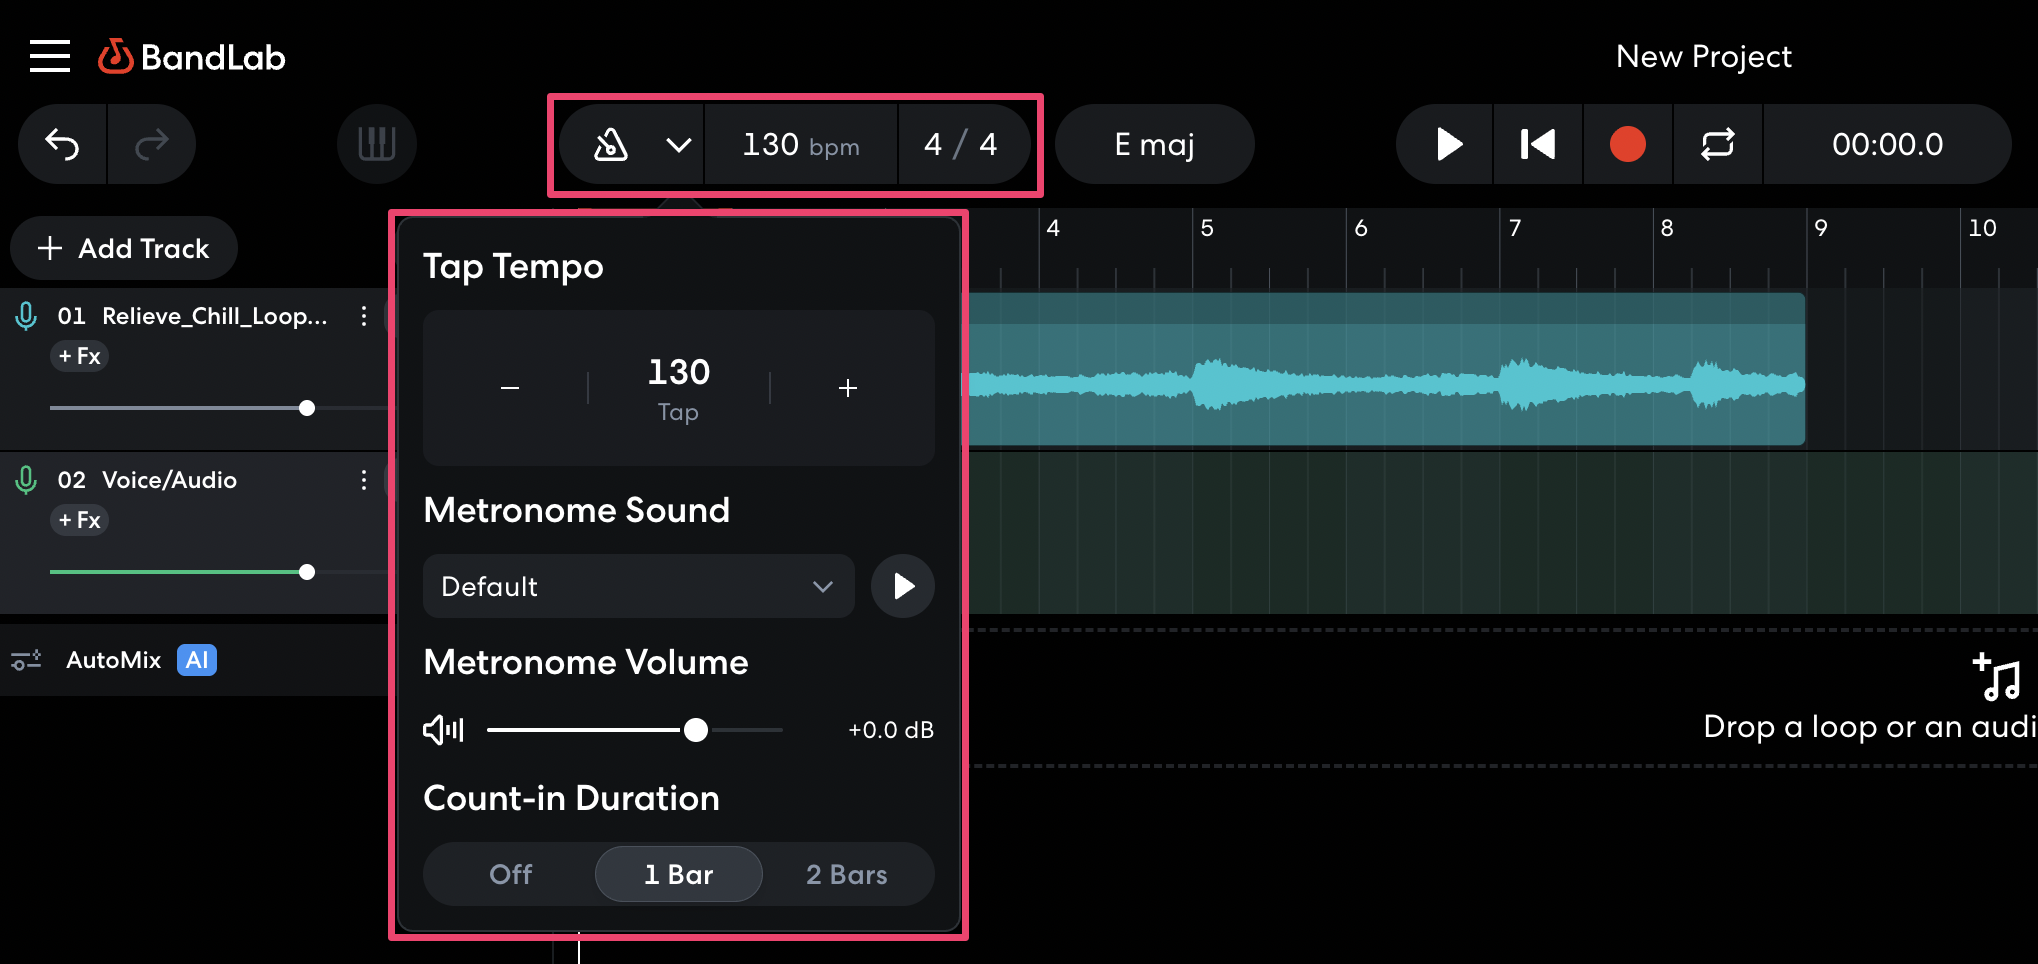Screen dimensions: 2038x964
Task: Click the metronome volume slider handle
Action: point(696,730)
